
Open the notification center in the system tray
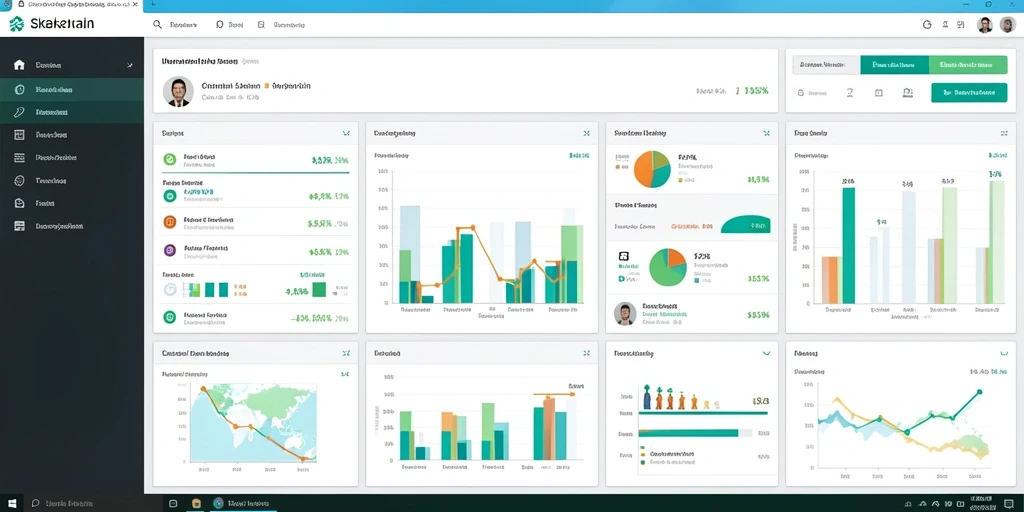[1008, 504]
